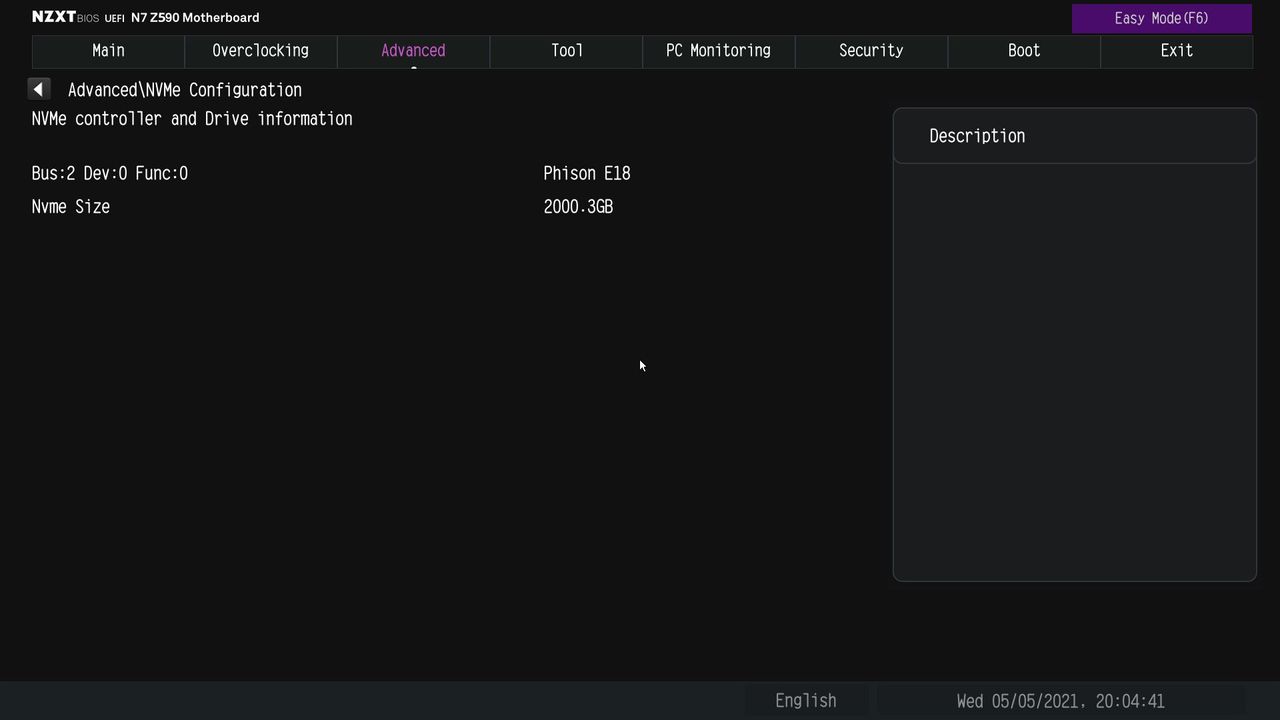Click the 2000.3GB size value
Screen dimensions: 1280x720
coord(578,207)
